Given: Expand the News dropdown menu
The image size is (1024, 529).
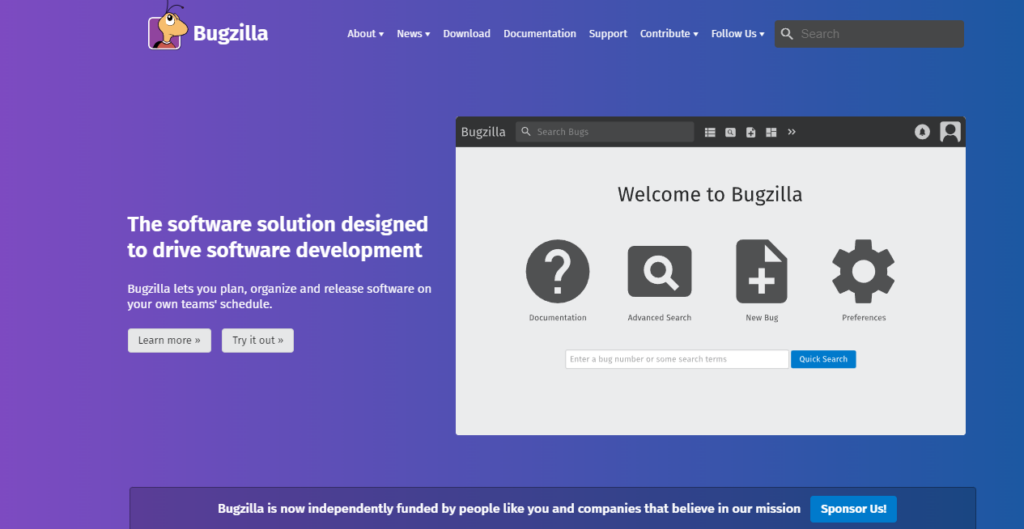Looking at the screenshot, I should click(x=413, y=34).
